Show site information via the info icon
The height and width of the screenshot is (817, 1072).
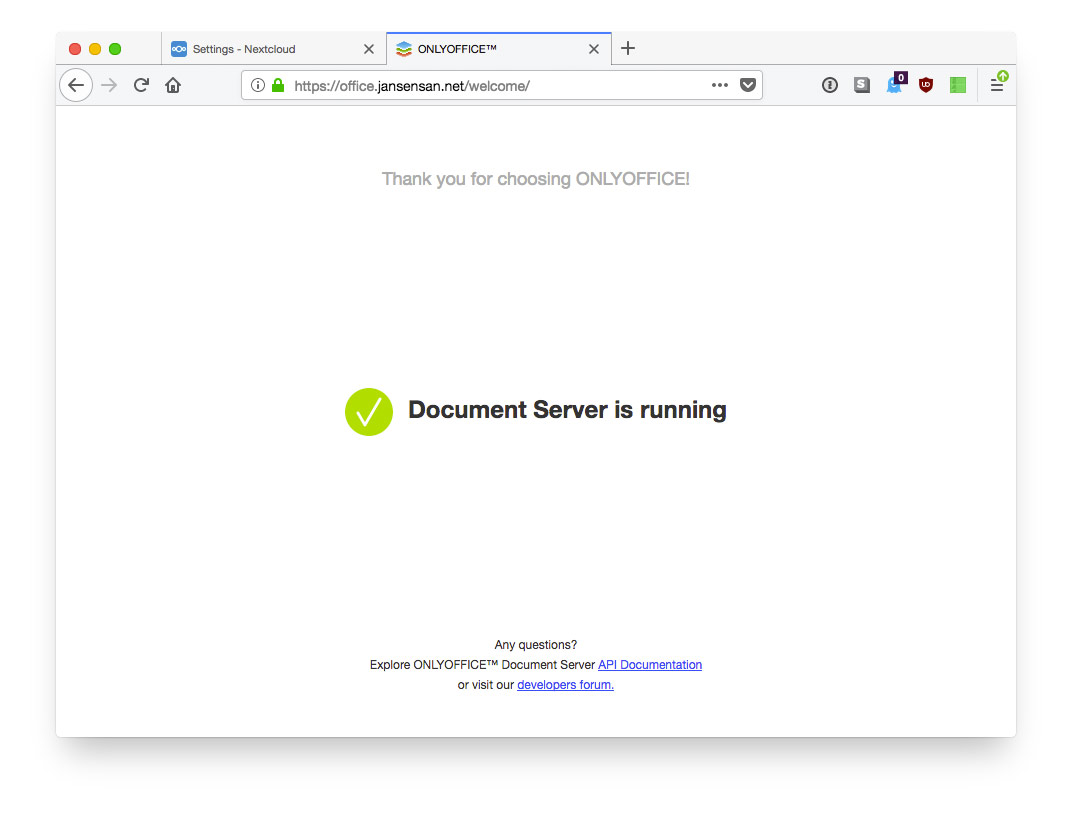point(258,85)
